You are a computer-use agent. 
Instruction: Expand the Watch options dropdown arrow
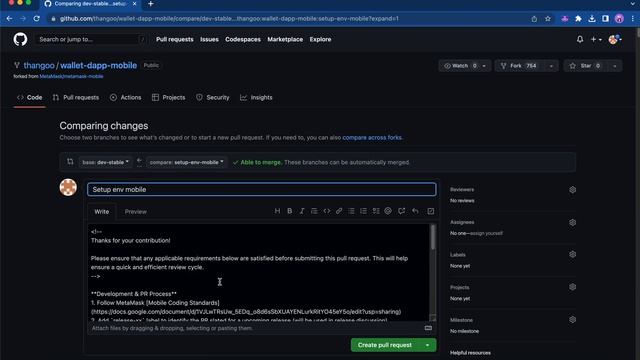pyautogui.click(x=484, y=66)
